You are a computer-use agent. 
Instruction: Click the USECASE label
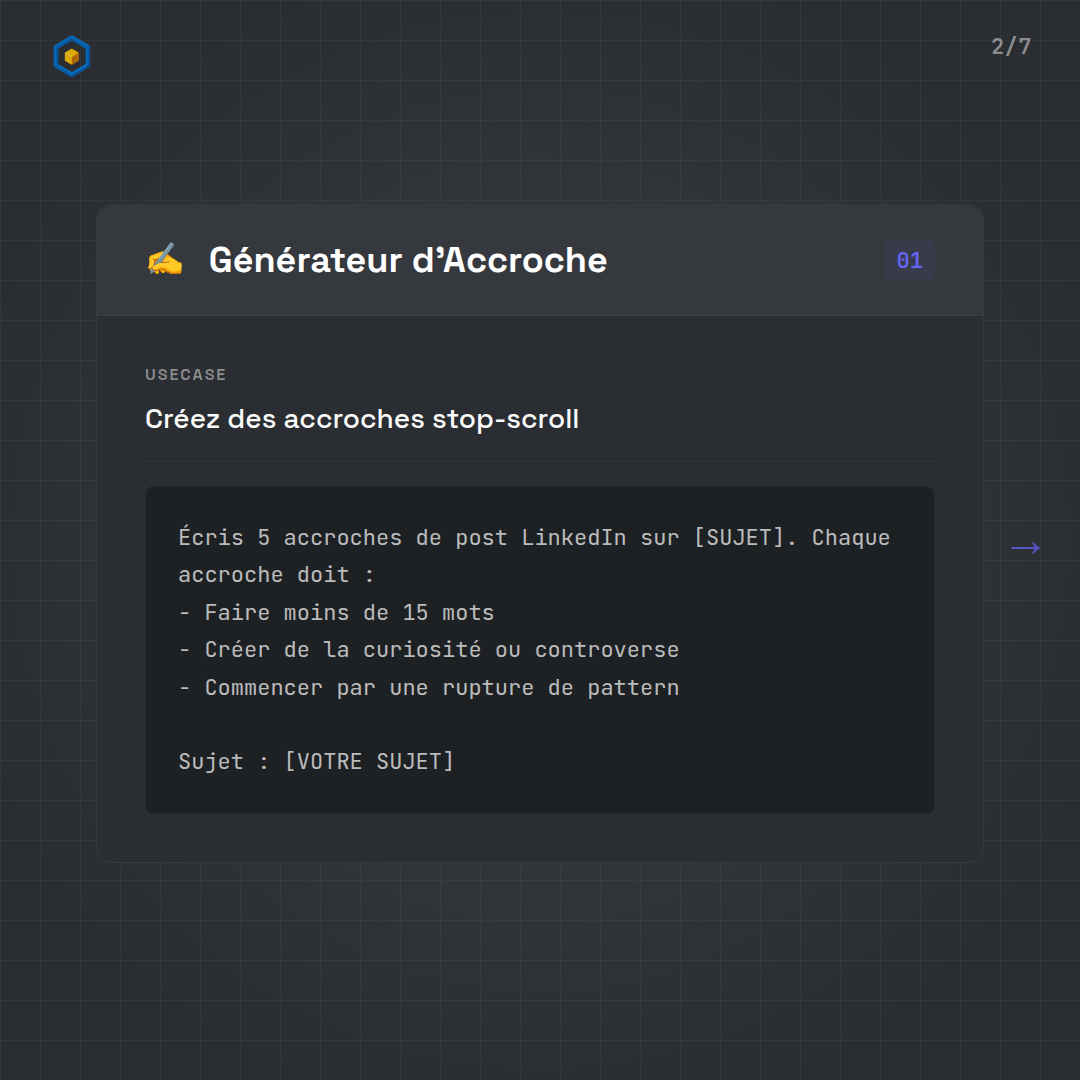click(x=185, y=375)
